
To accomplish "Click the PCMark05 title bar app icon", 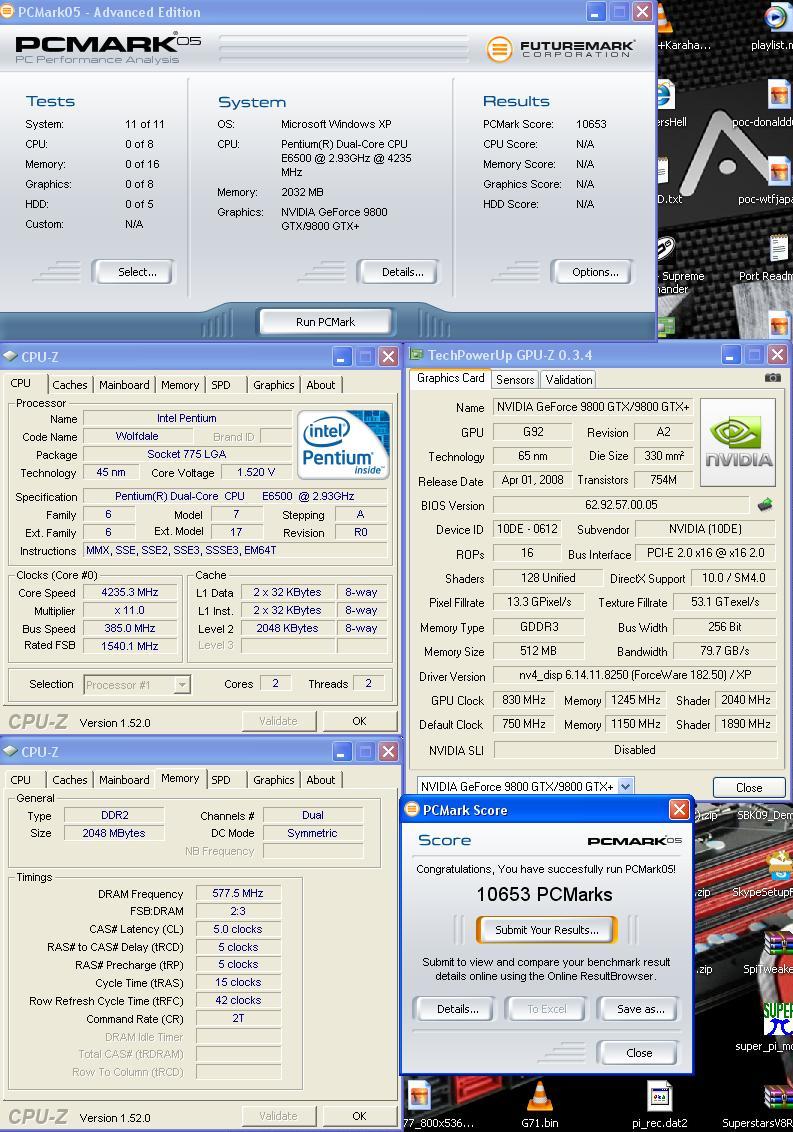I will [x=6, y=12].
